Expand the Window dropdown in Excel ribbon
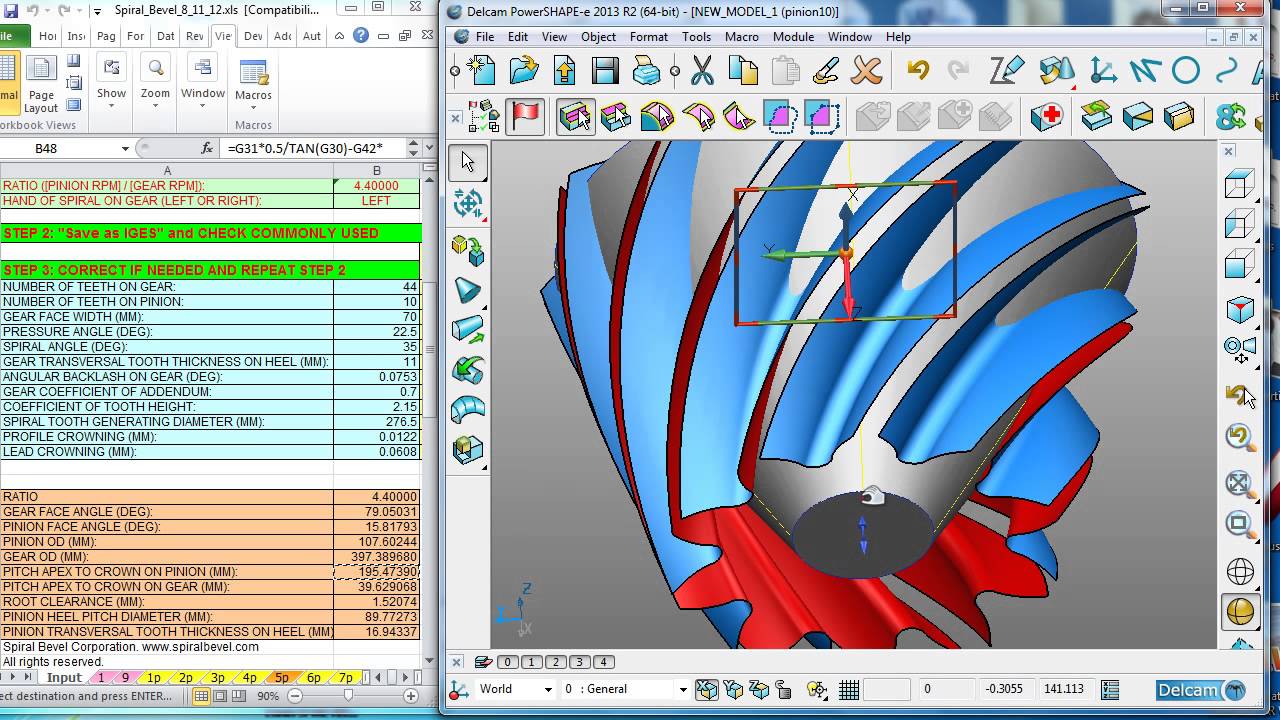 [x=203, y=106]
